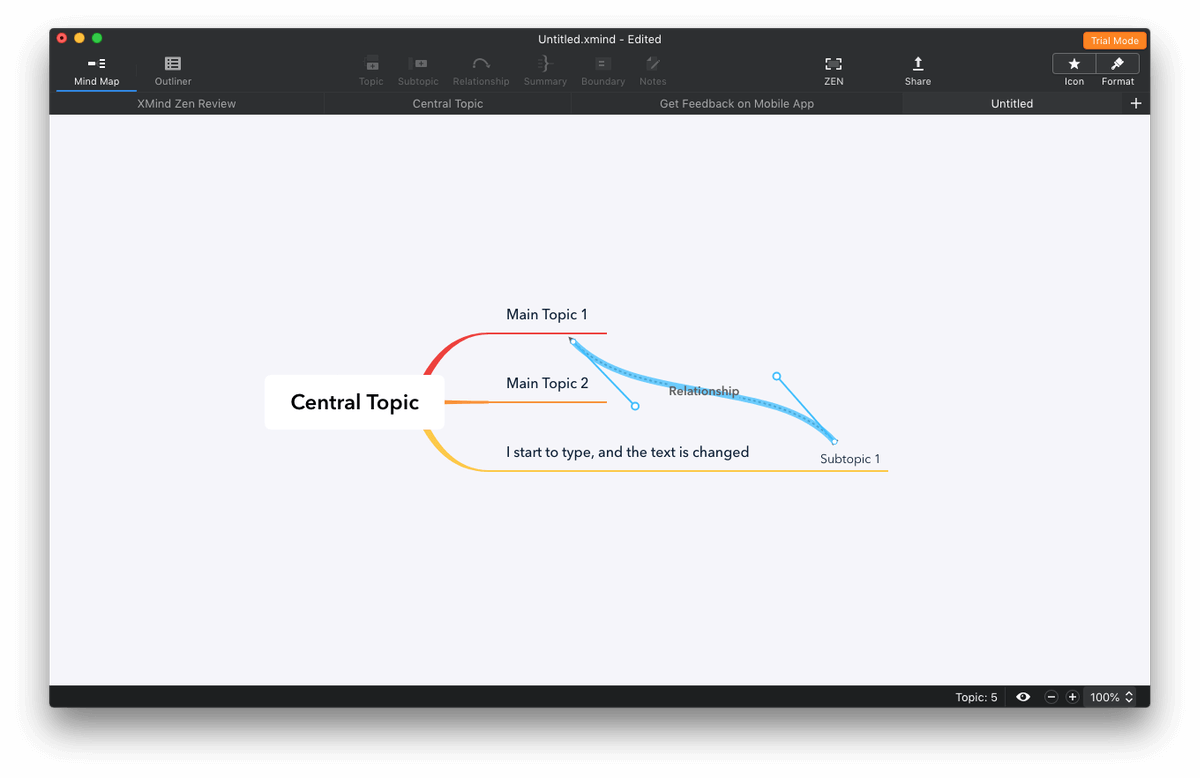Image resolution: width=1200 pixels, height=778 pixels.
Task: Toggle the eye visibility icon in status bar
Action: pos(1023,697)
